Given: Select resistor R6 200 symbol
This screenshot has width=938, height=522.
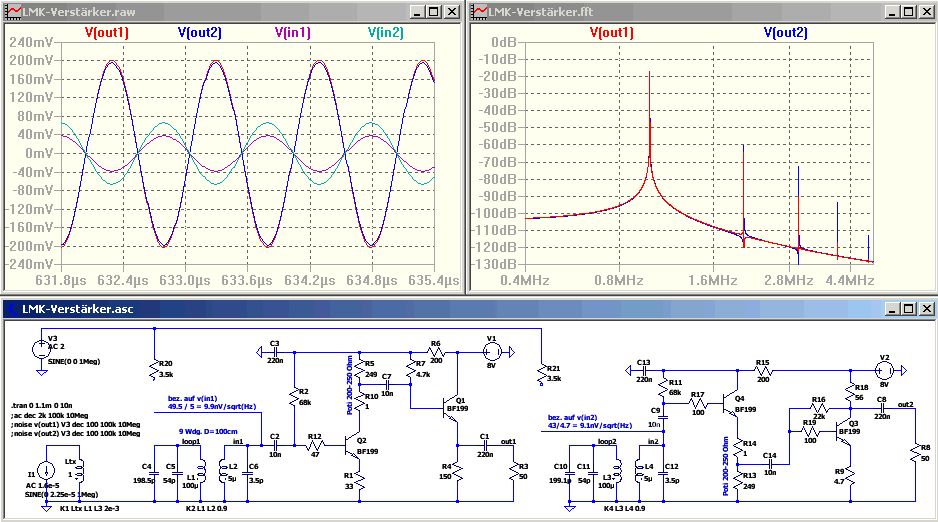Looking at the screenshot, I should coord(436,352).
